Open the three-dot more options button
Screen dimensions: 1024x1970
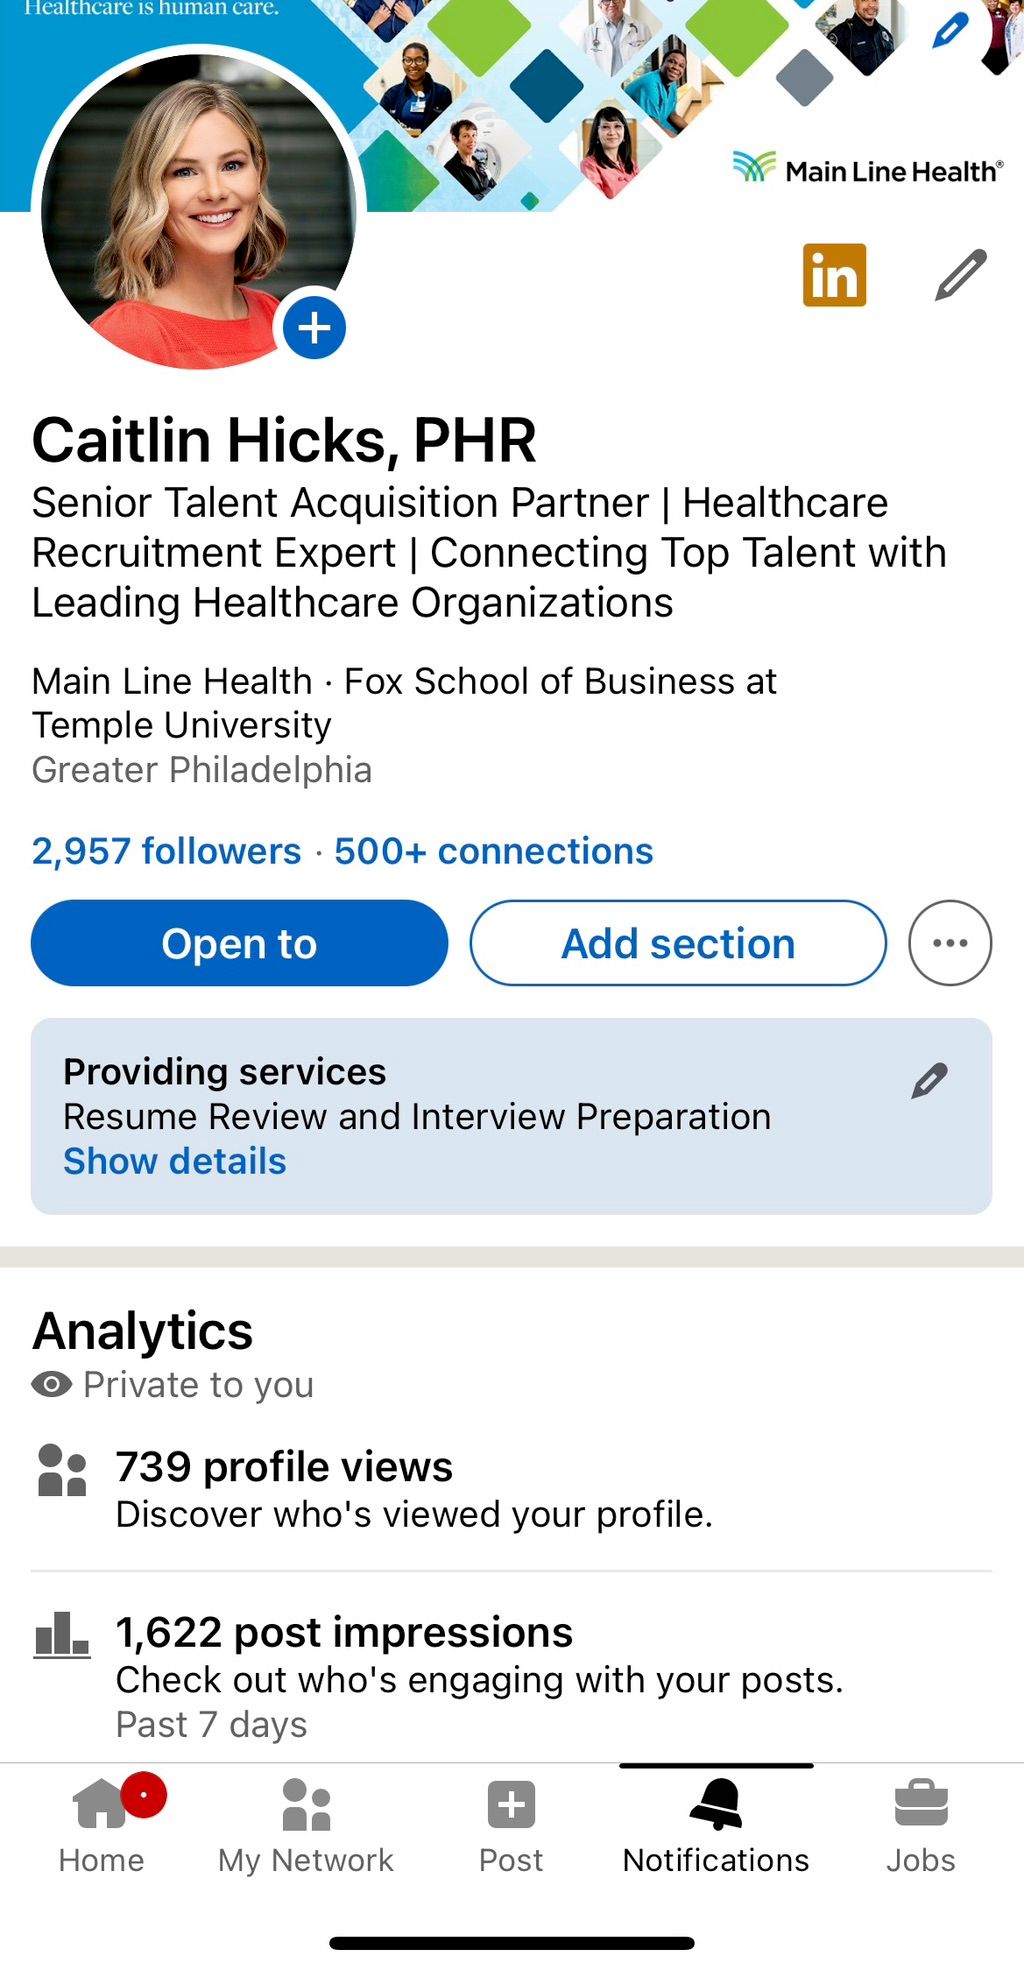click(x=950, y=942)
